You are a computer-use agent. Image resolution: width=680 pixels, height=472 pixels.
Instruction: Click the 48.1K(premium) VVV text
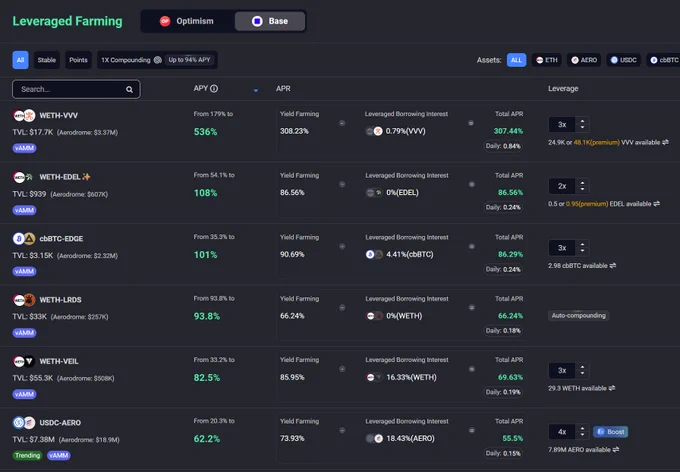pos(597,142)
